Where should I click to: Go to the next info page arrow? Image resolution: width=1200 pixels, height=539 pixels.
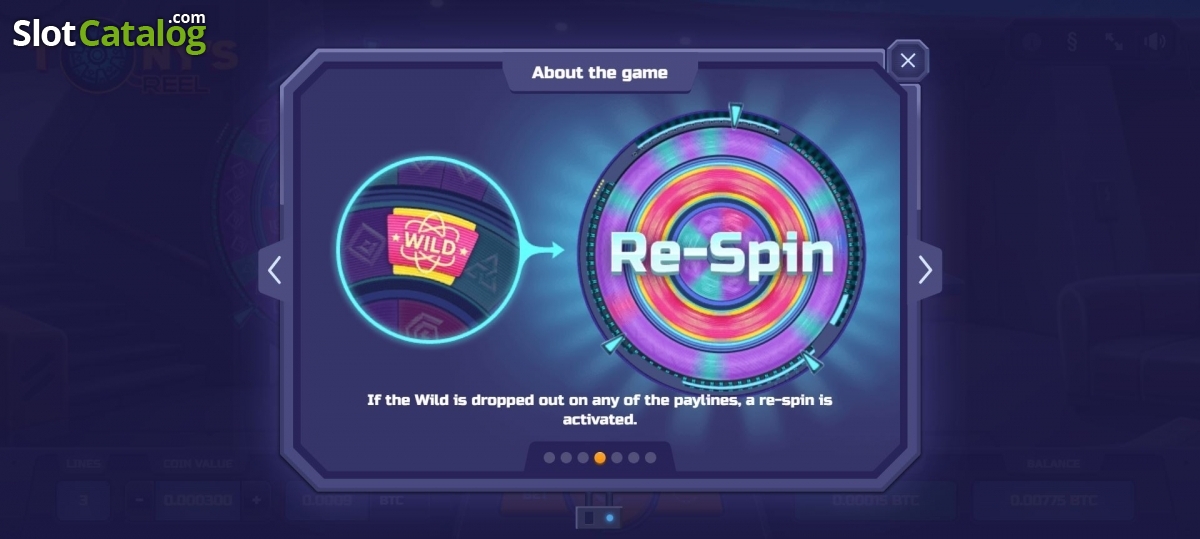click(x=925, y=270)
